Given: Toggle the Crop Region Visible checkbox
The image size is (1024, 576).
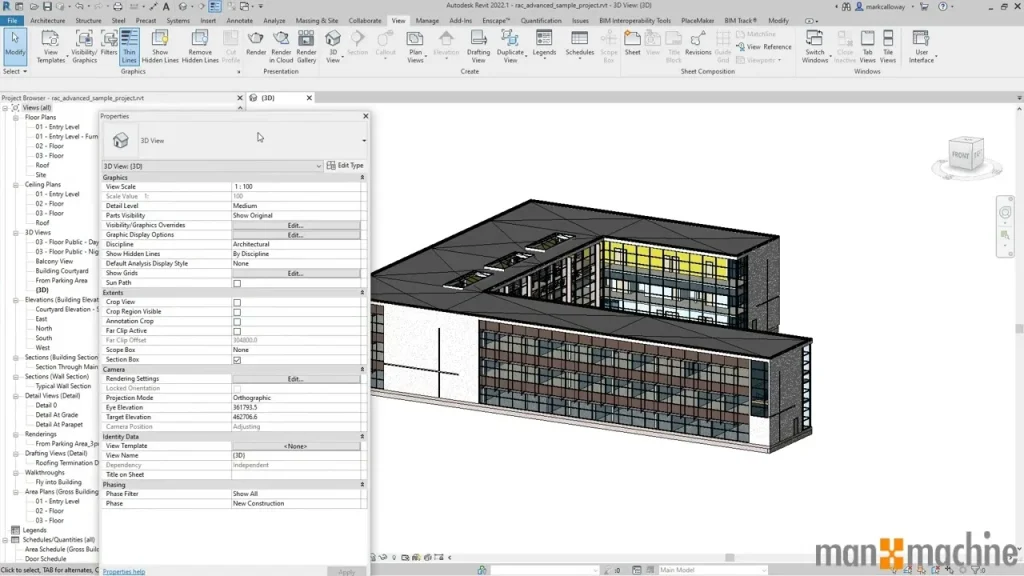Looking at the screenshot, I should pos(237,312).
